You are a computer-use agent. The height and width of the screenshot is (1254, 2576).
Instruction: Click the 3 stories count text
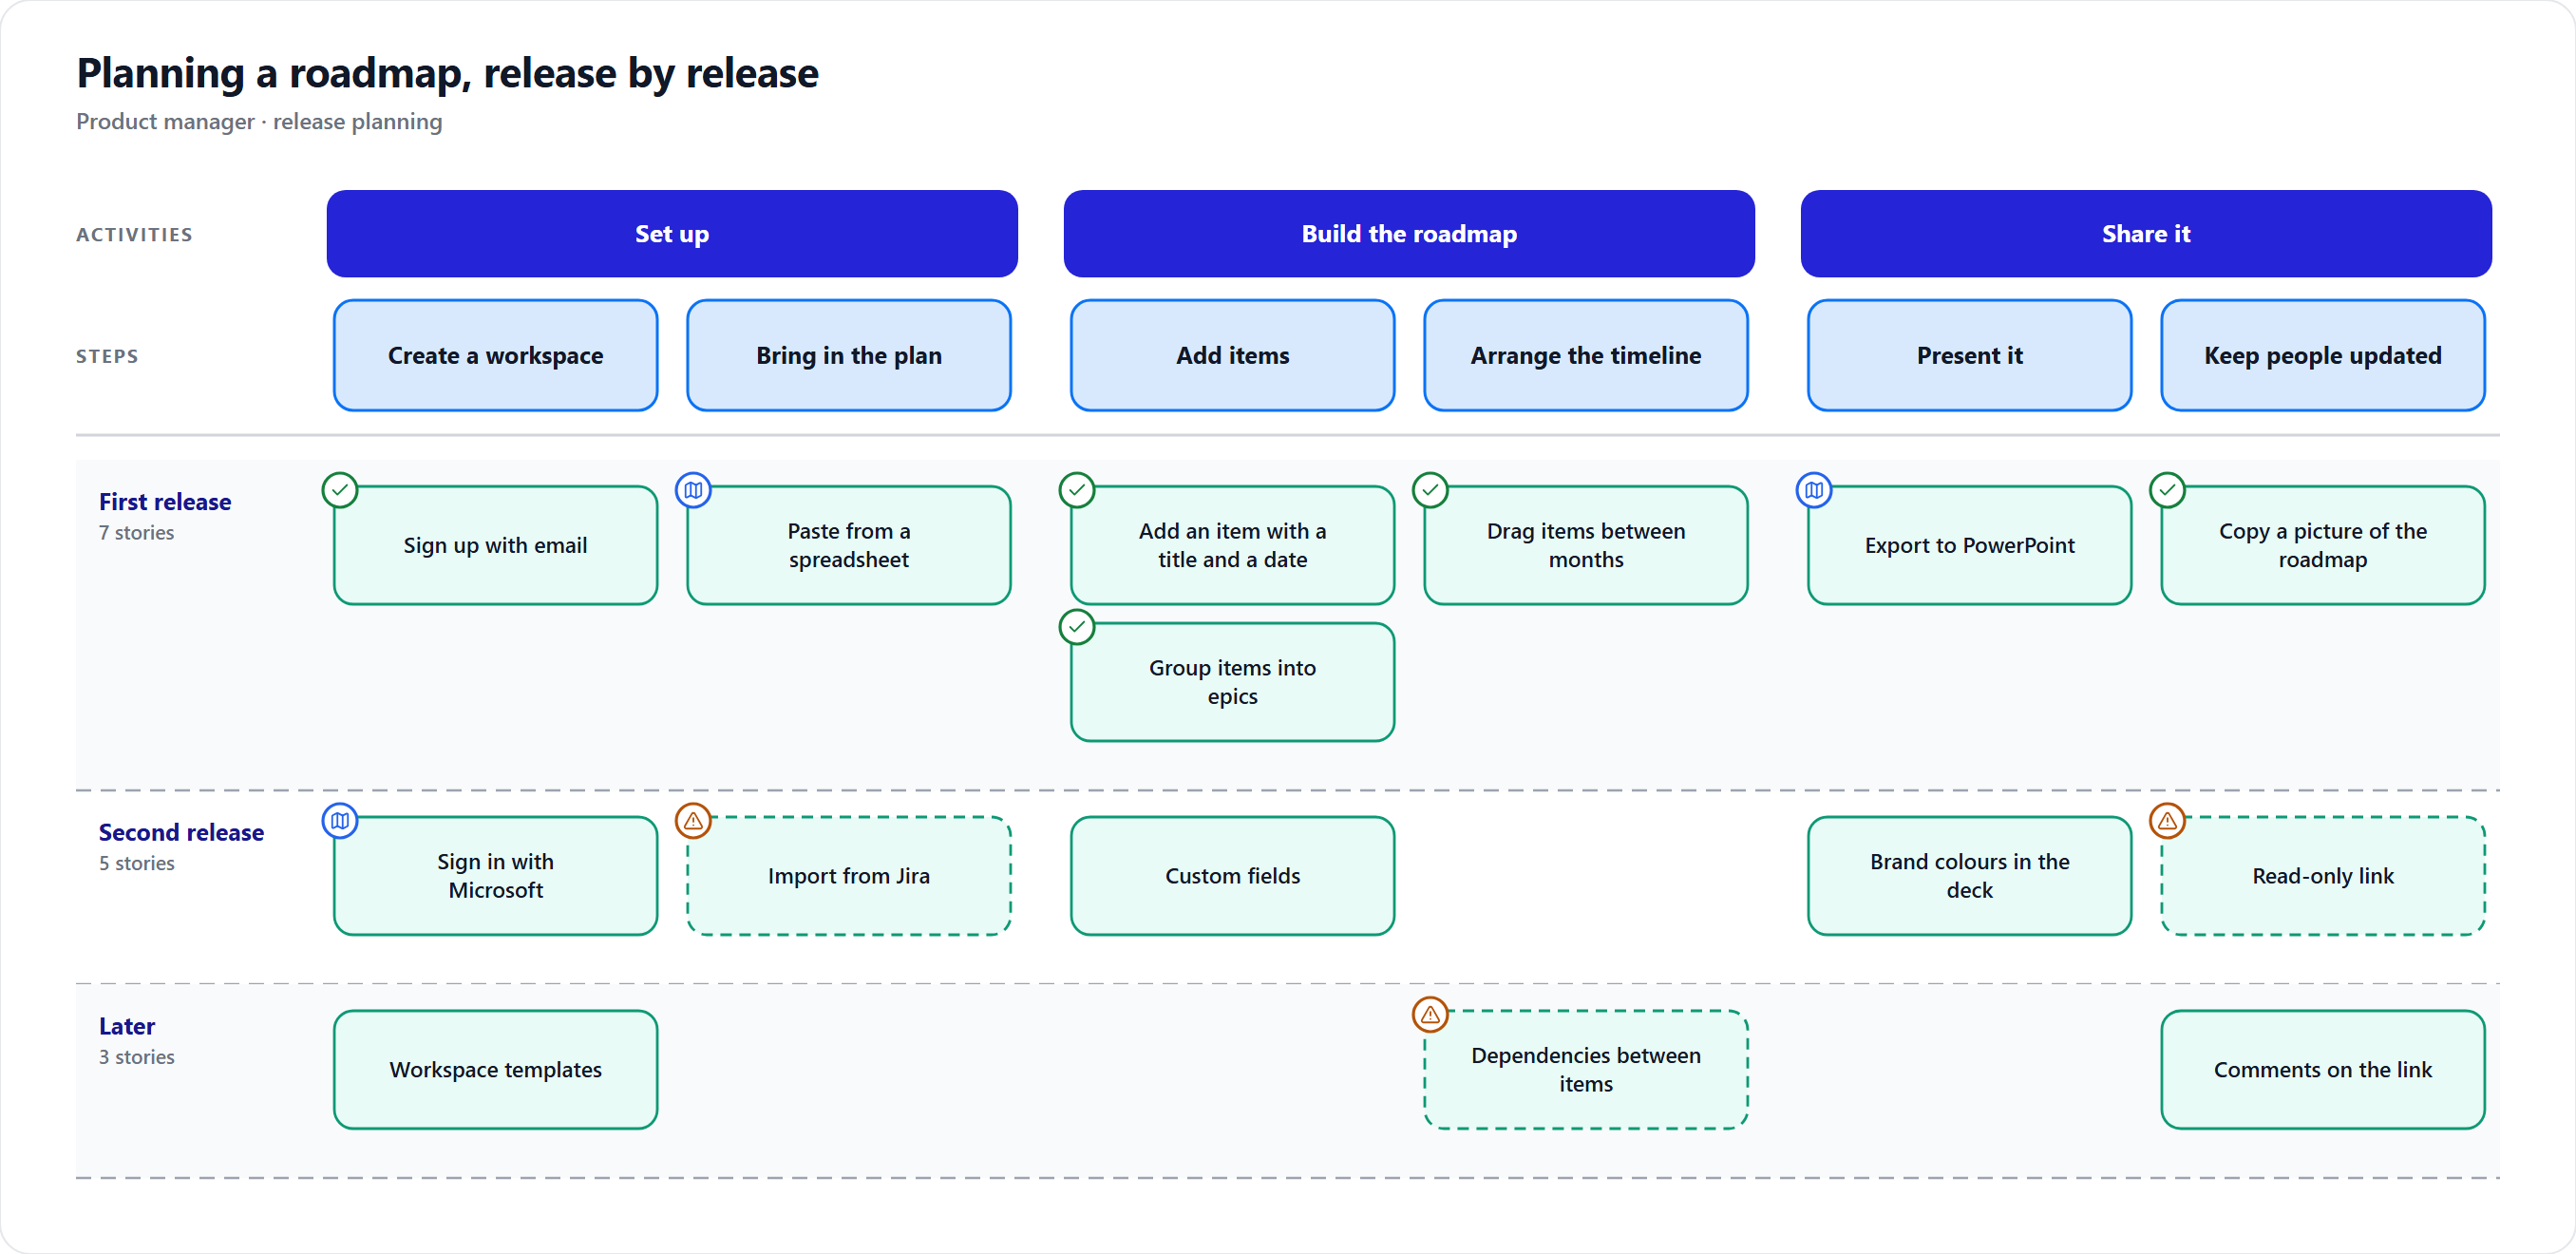tap(136, 1057)
